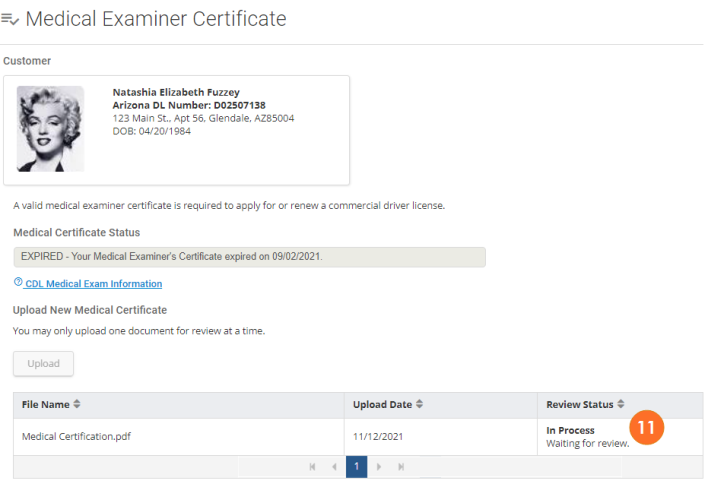The width and height of the screenshot is (708, 487).
Task: Click the EXPIRED certificate status field
Action: coord(248,257)
